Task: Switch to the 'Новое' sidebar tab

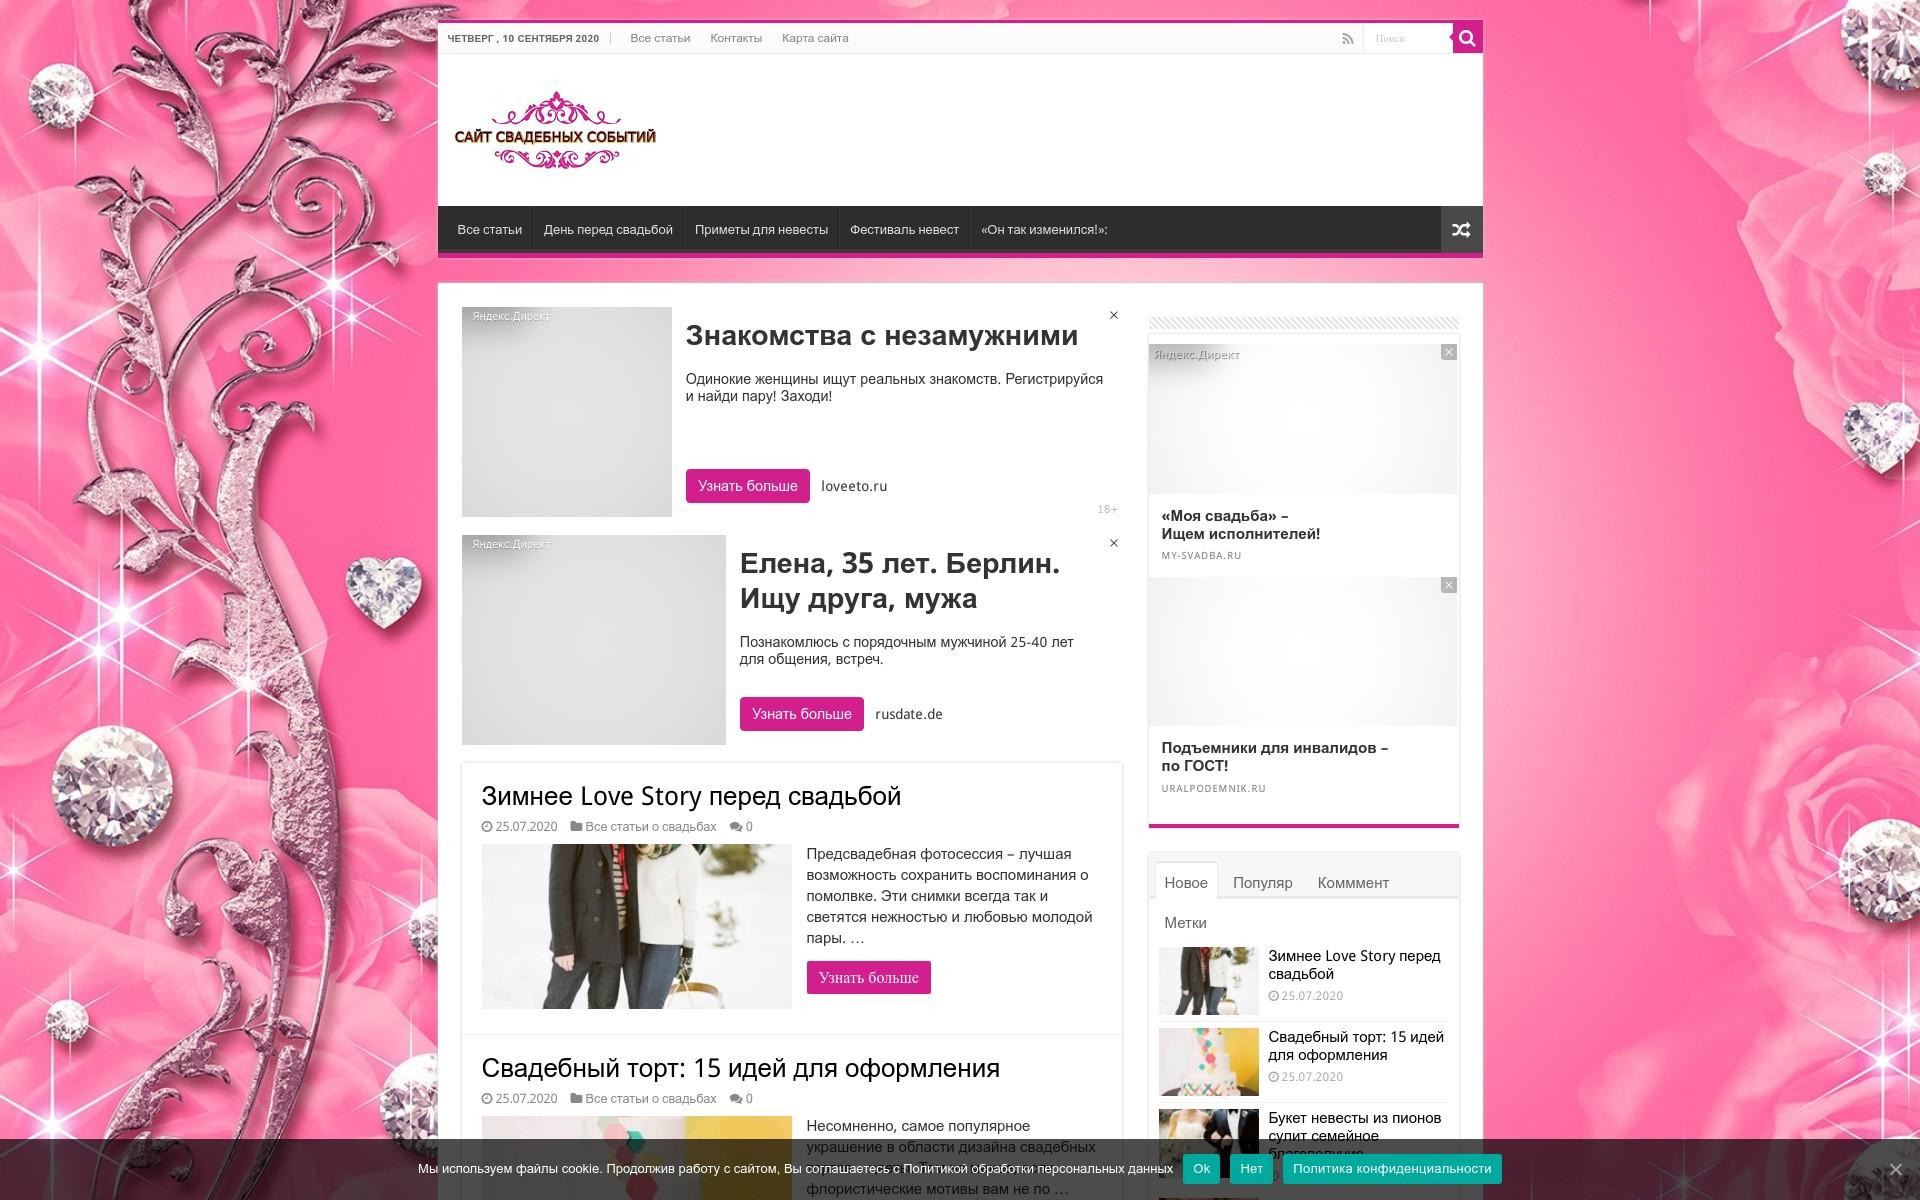Action: pos(1186,882)
